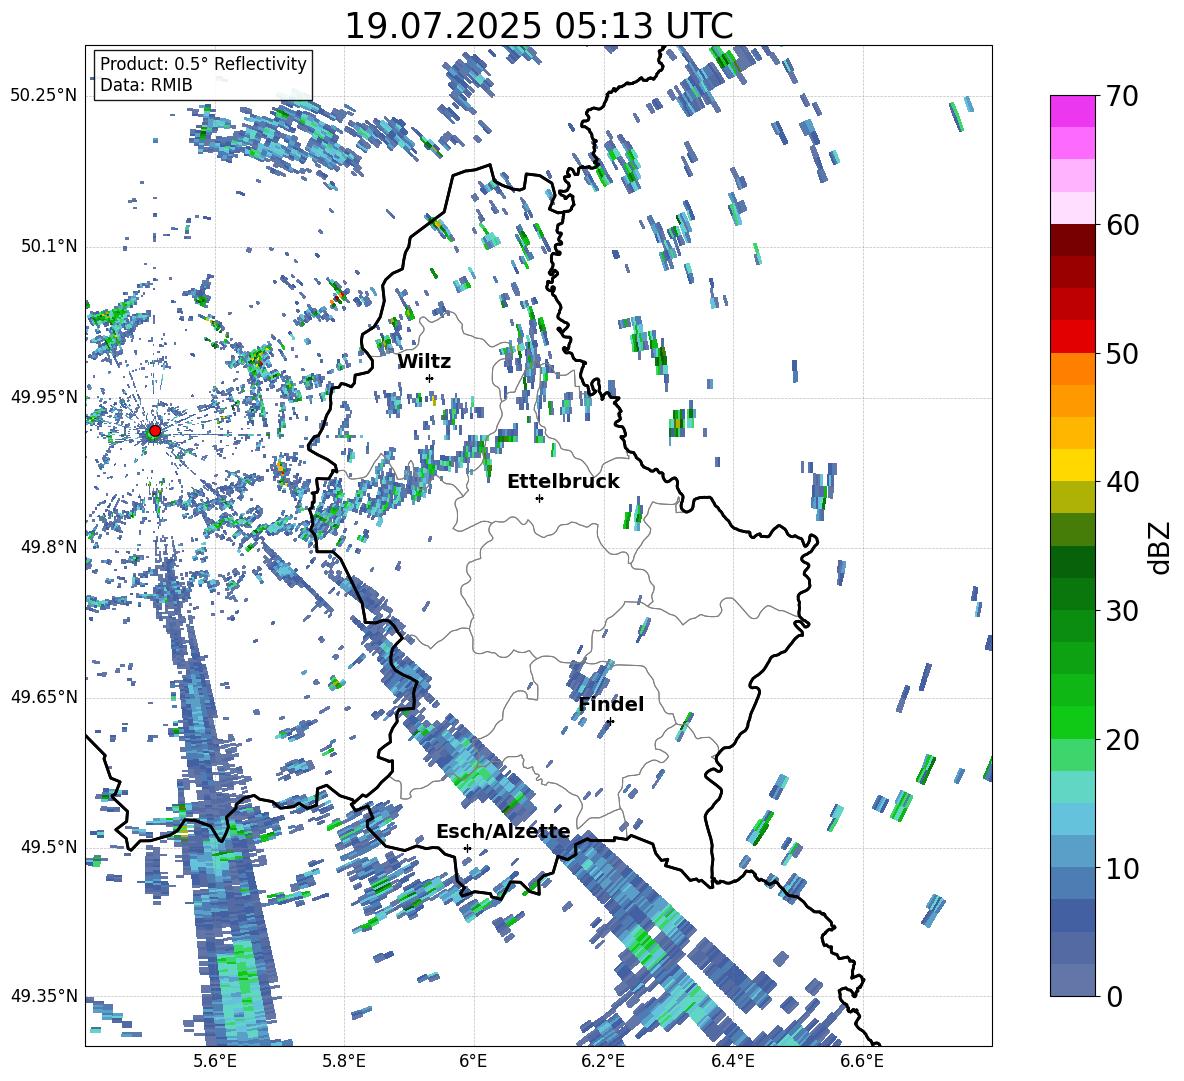Click the 6.2°E longitude label
Screen dimensions: 1184x1081
click(x=603, y=1061)
